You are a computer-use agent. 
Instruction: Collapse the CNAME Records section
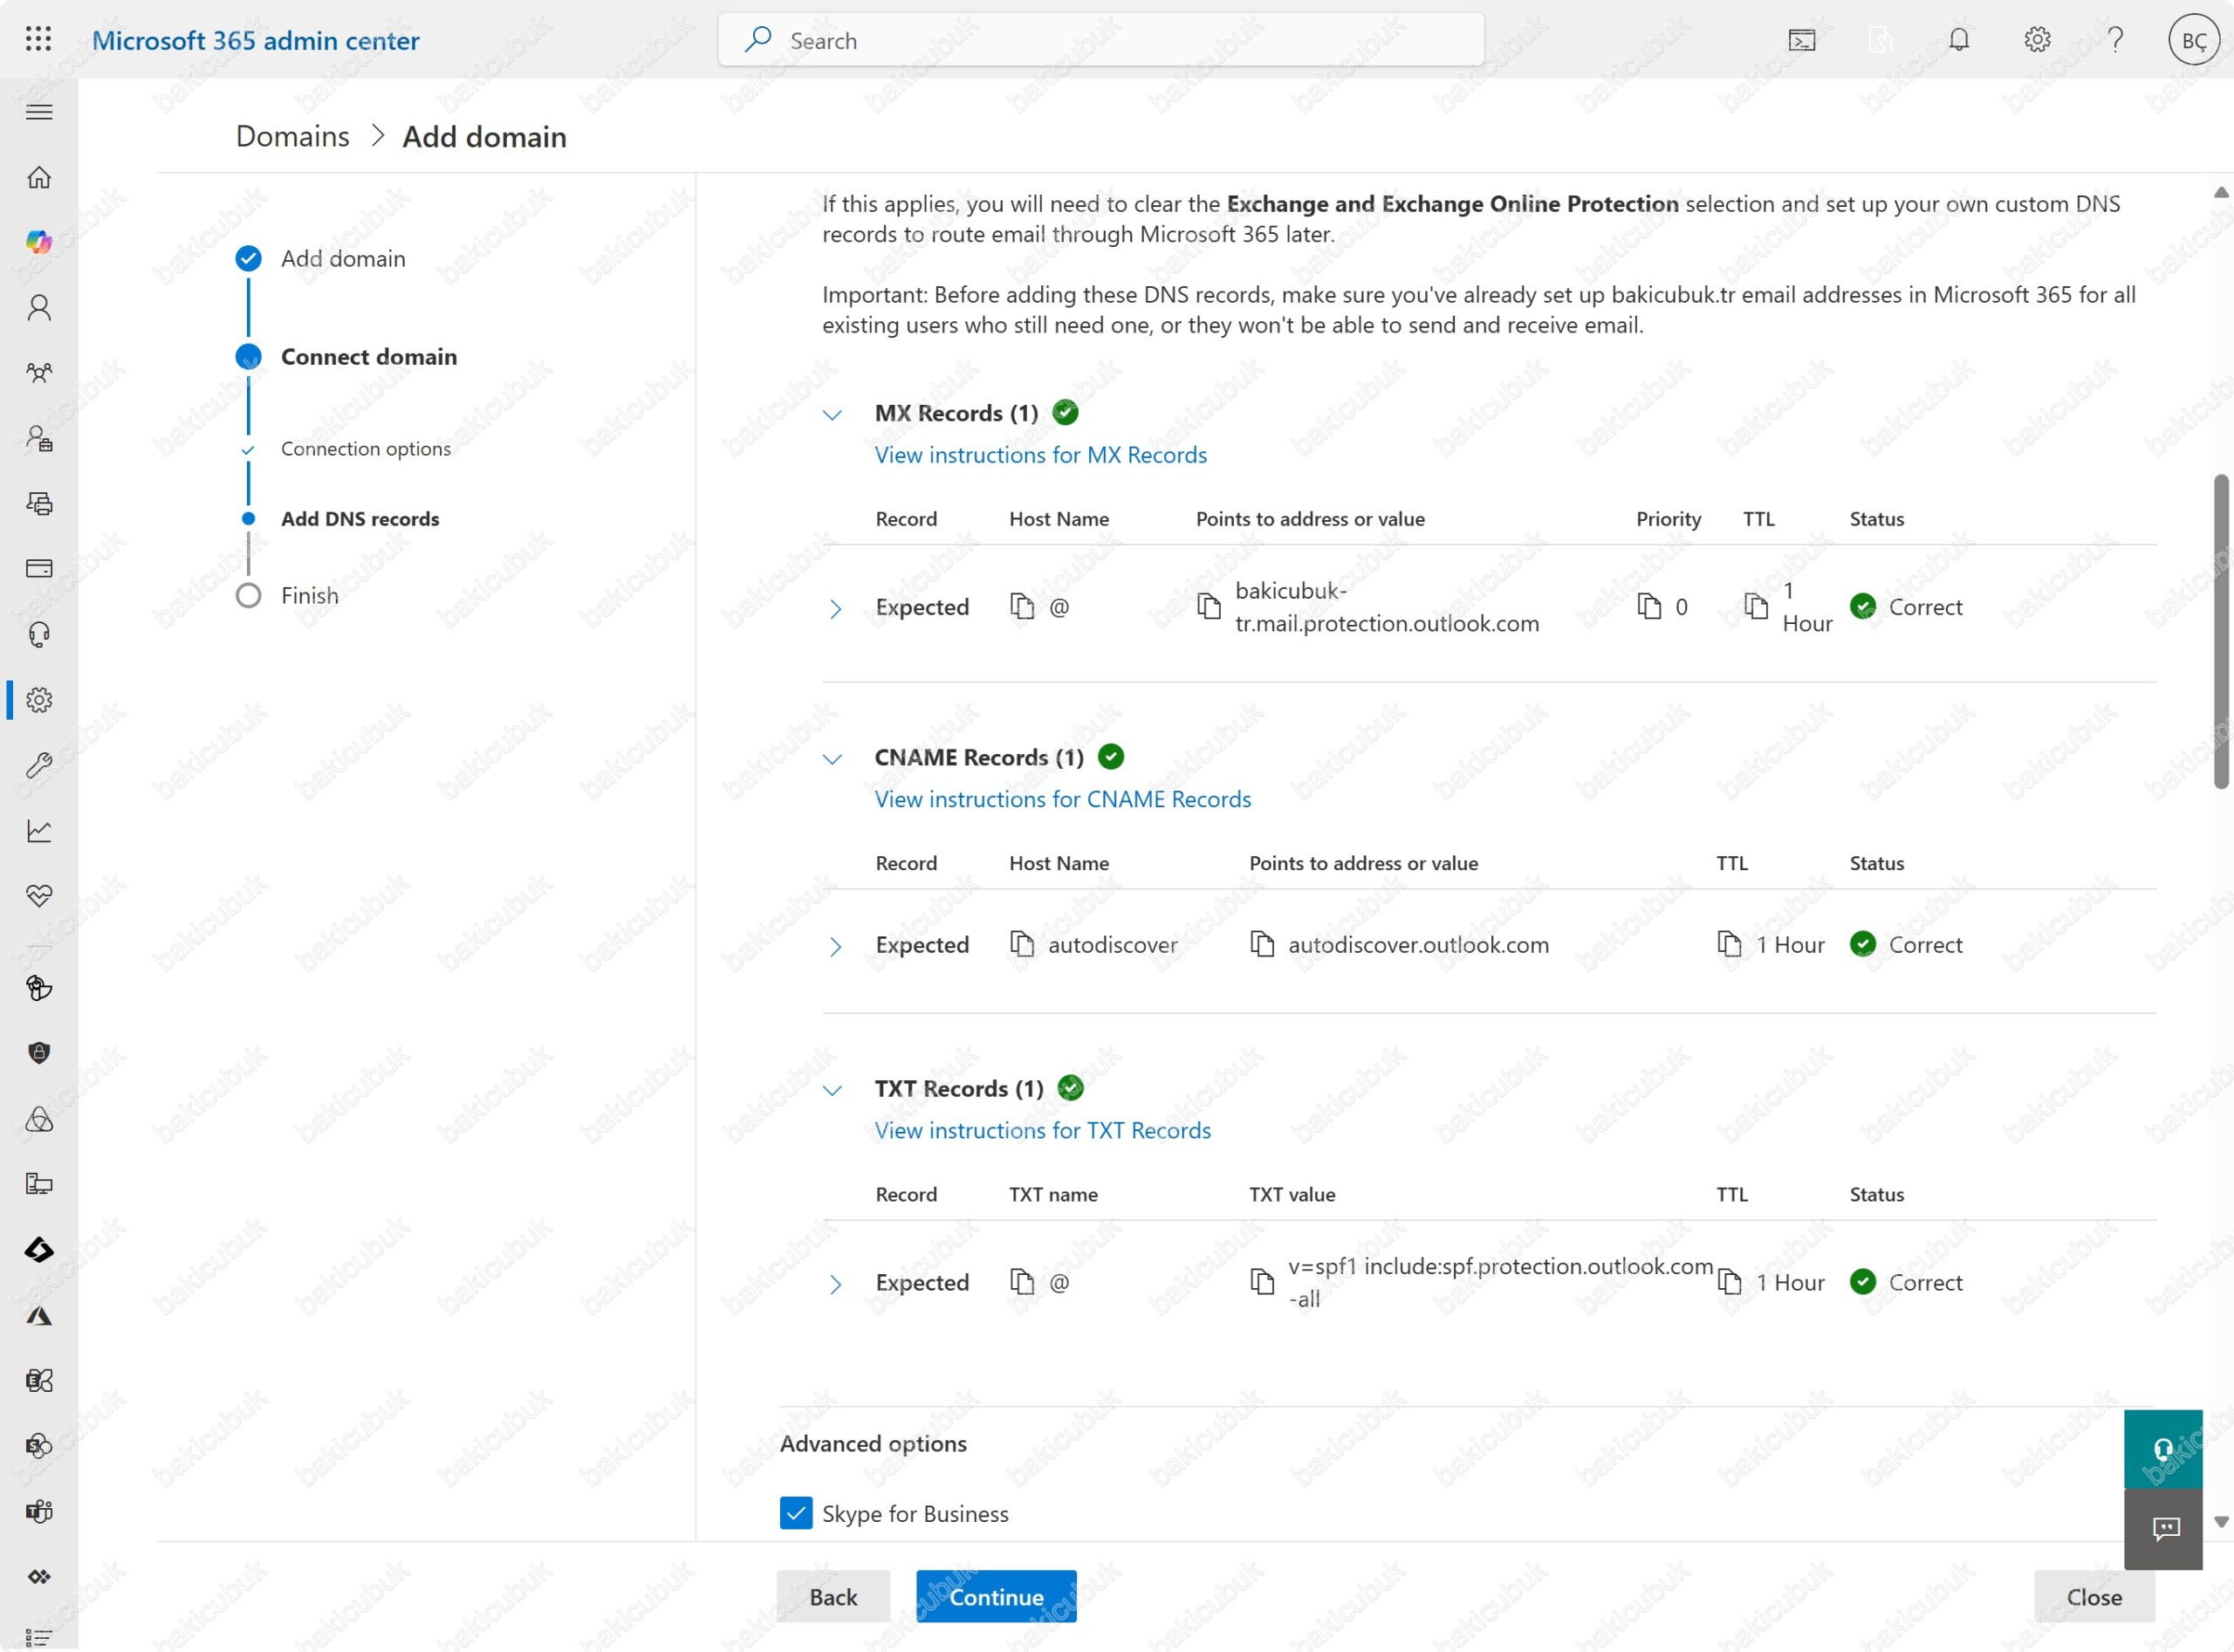[x=832, y=758]
